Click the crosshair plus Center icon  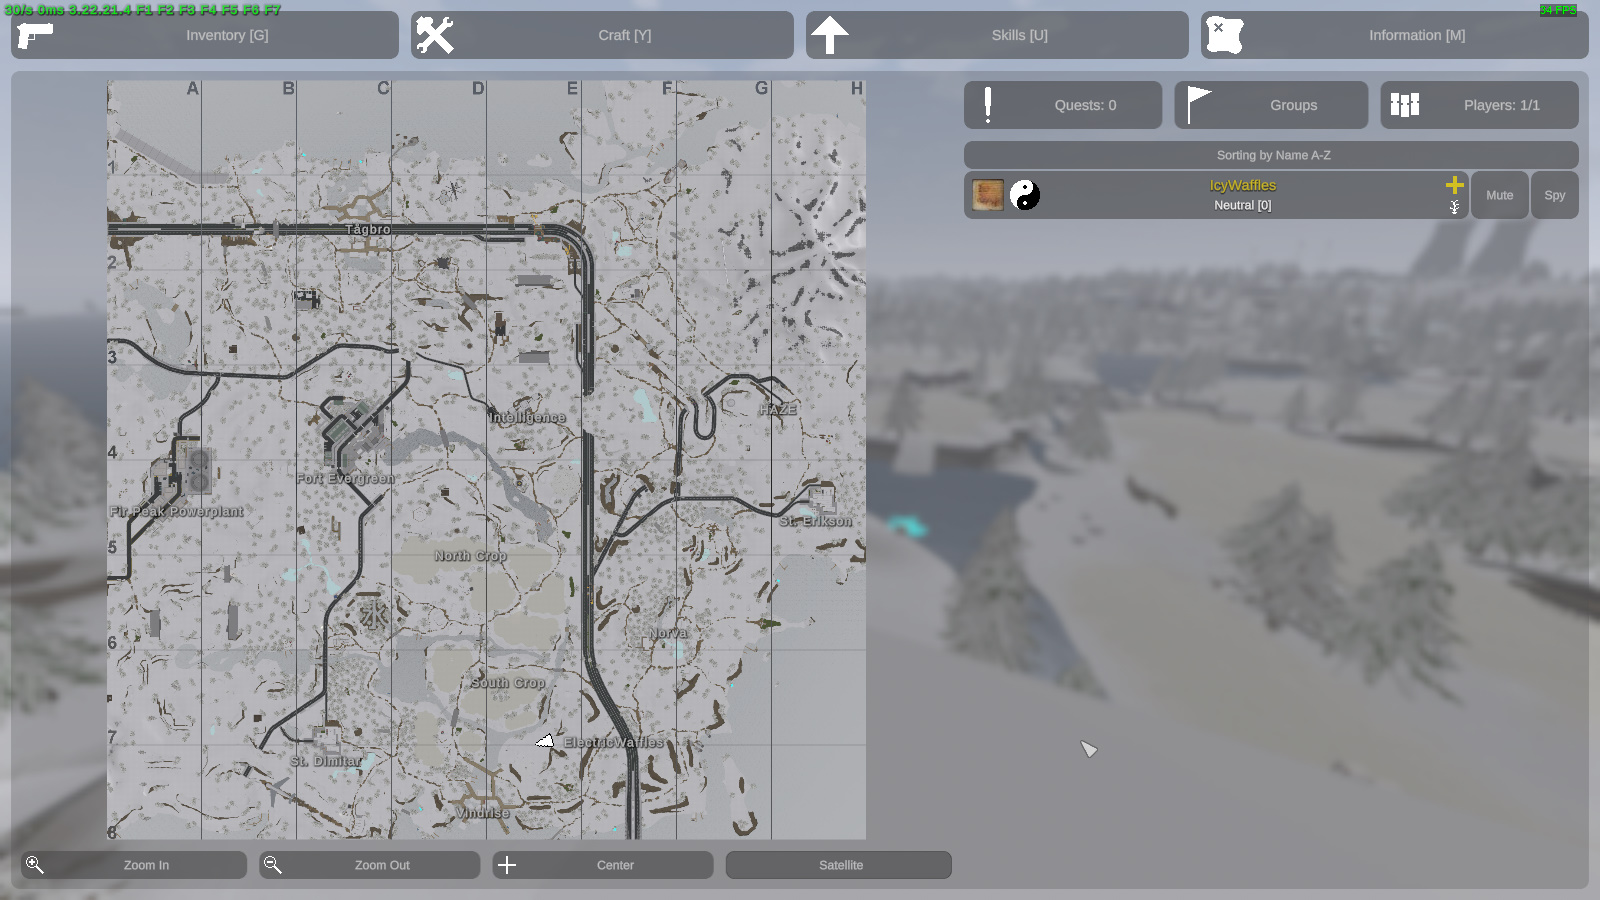[x=507, y=865]
